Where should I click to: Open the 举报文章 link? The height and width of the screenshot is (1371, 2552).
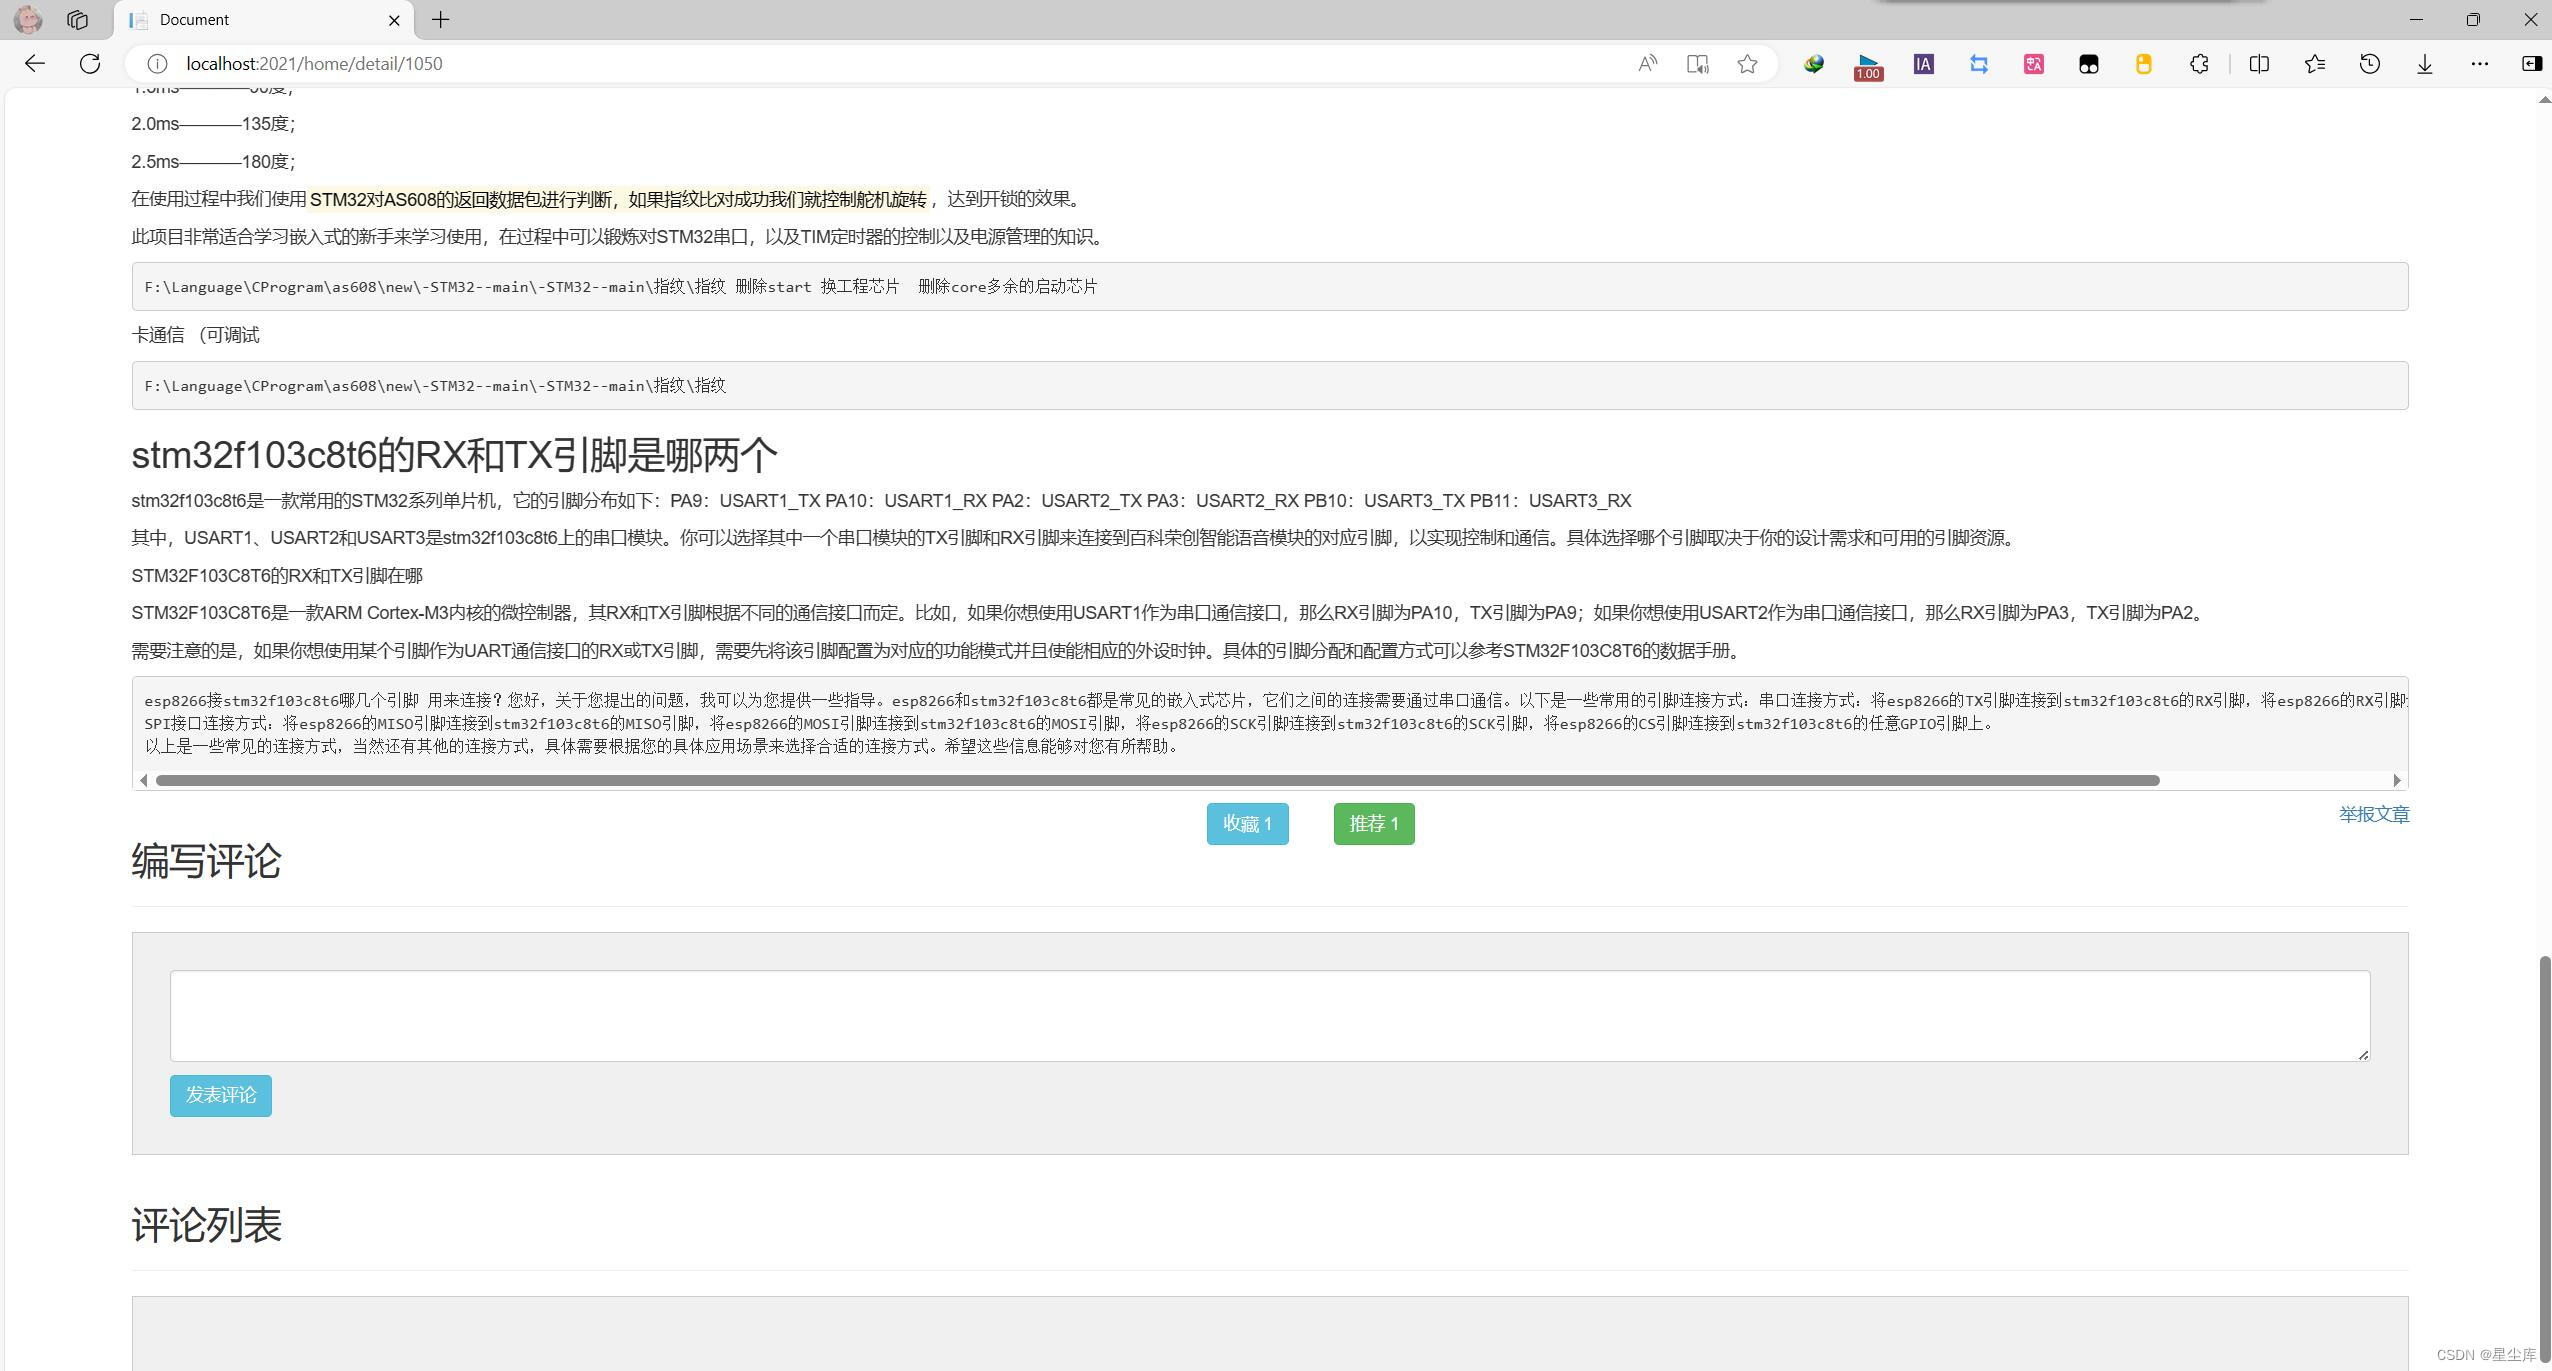pos(2374,814)
